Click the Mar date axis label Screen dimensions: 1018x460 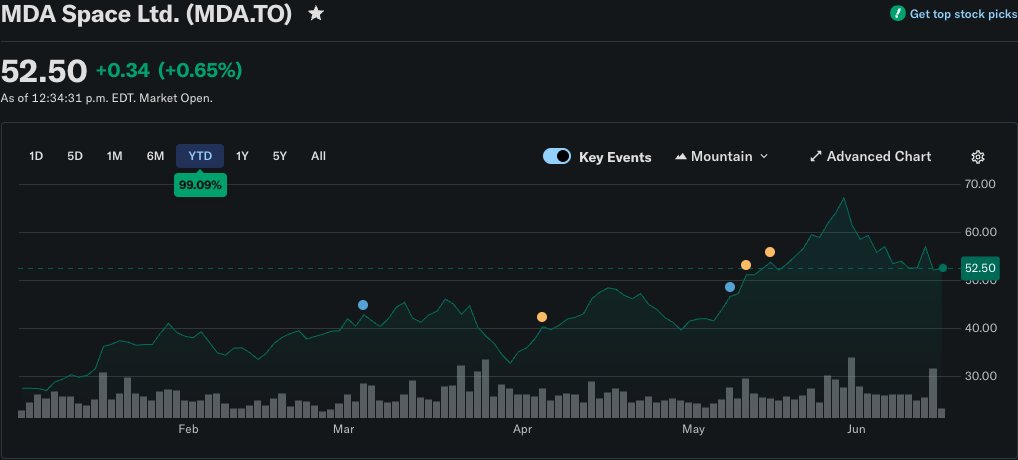click(343, 430)
